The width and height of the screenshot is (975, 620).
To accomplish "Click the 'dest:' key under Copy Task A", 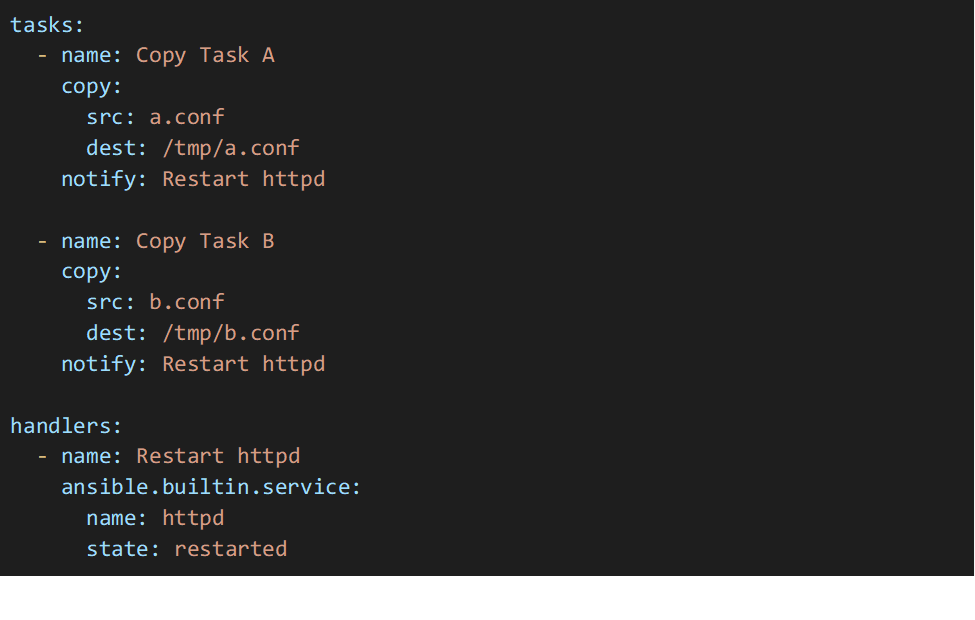I will pyautogui.click(x=116, y=148).
